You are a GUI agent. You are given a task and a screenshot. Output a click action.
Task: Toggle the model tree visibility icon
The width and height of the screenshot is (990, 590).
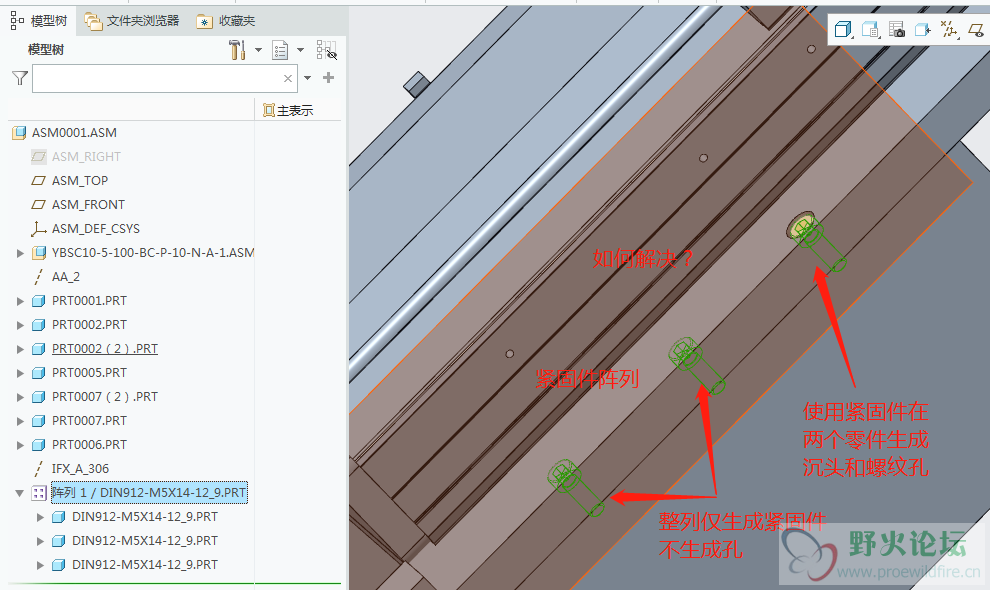(x=326, y=50)
